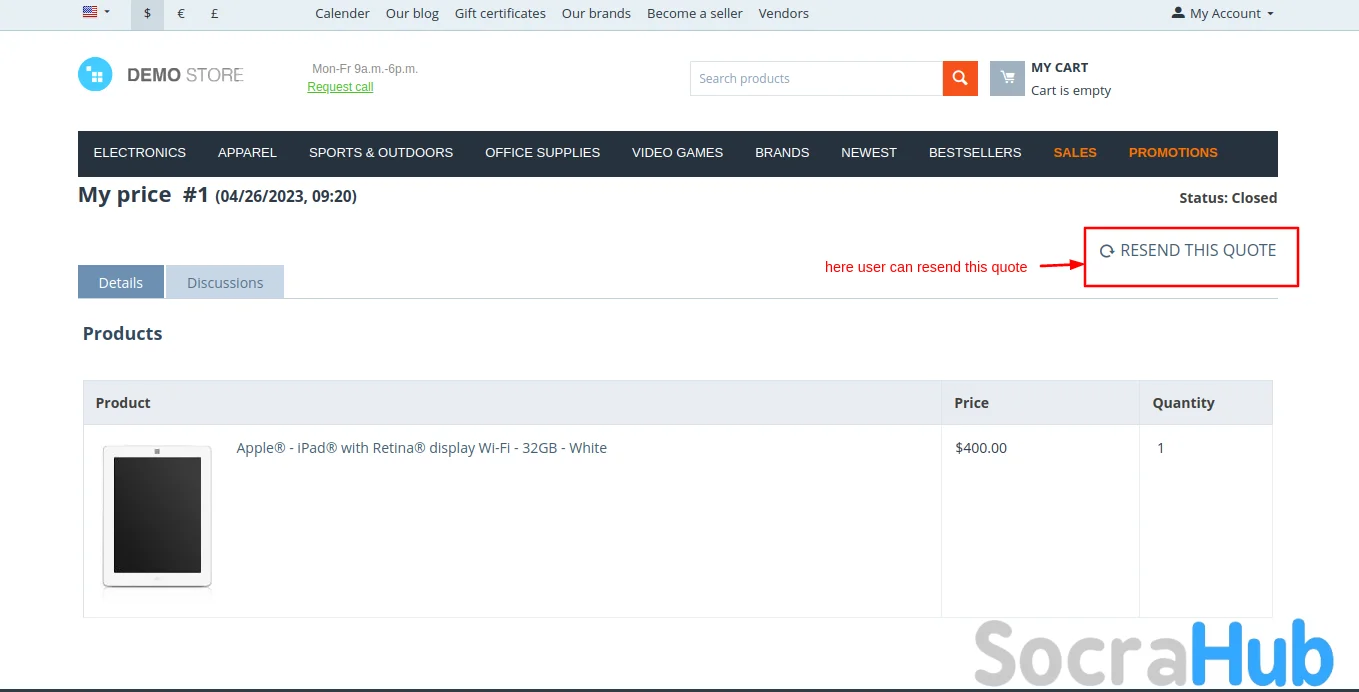Open the Bestsellers menu item
Viewport: 1359px width, 692px height.
(x=975, y=153)
